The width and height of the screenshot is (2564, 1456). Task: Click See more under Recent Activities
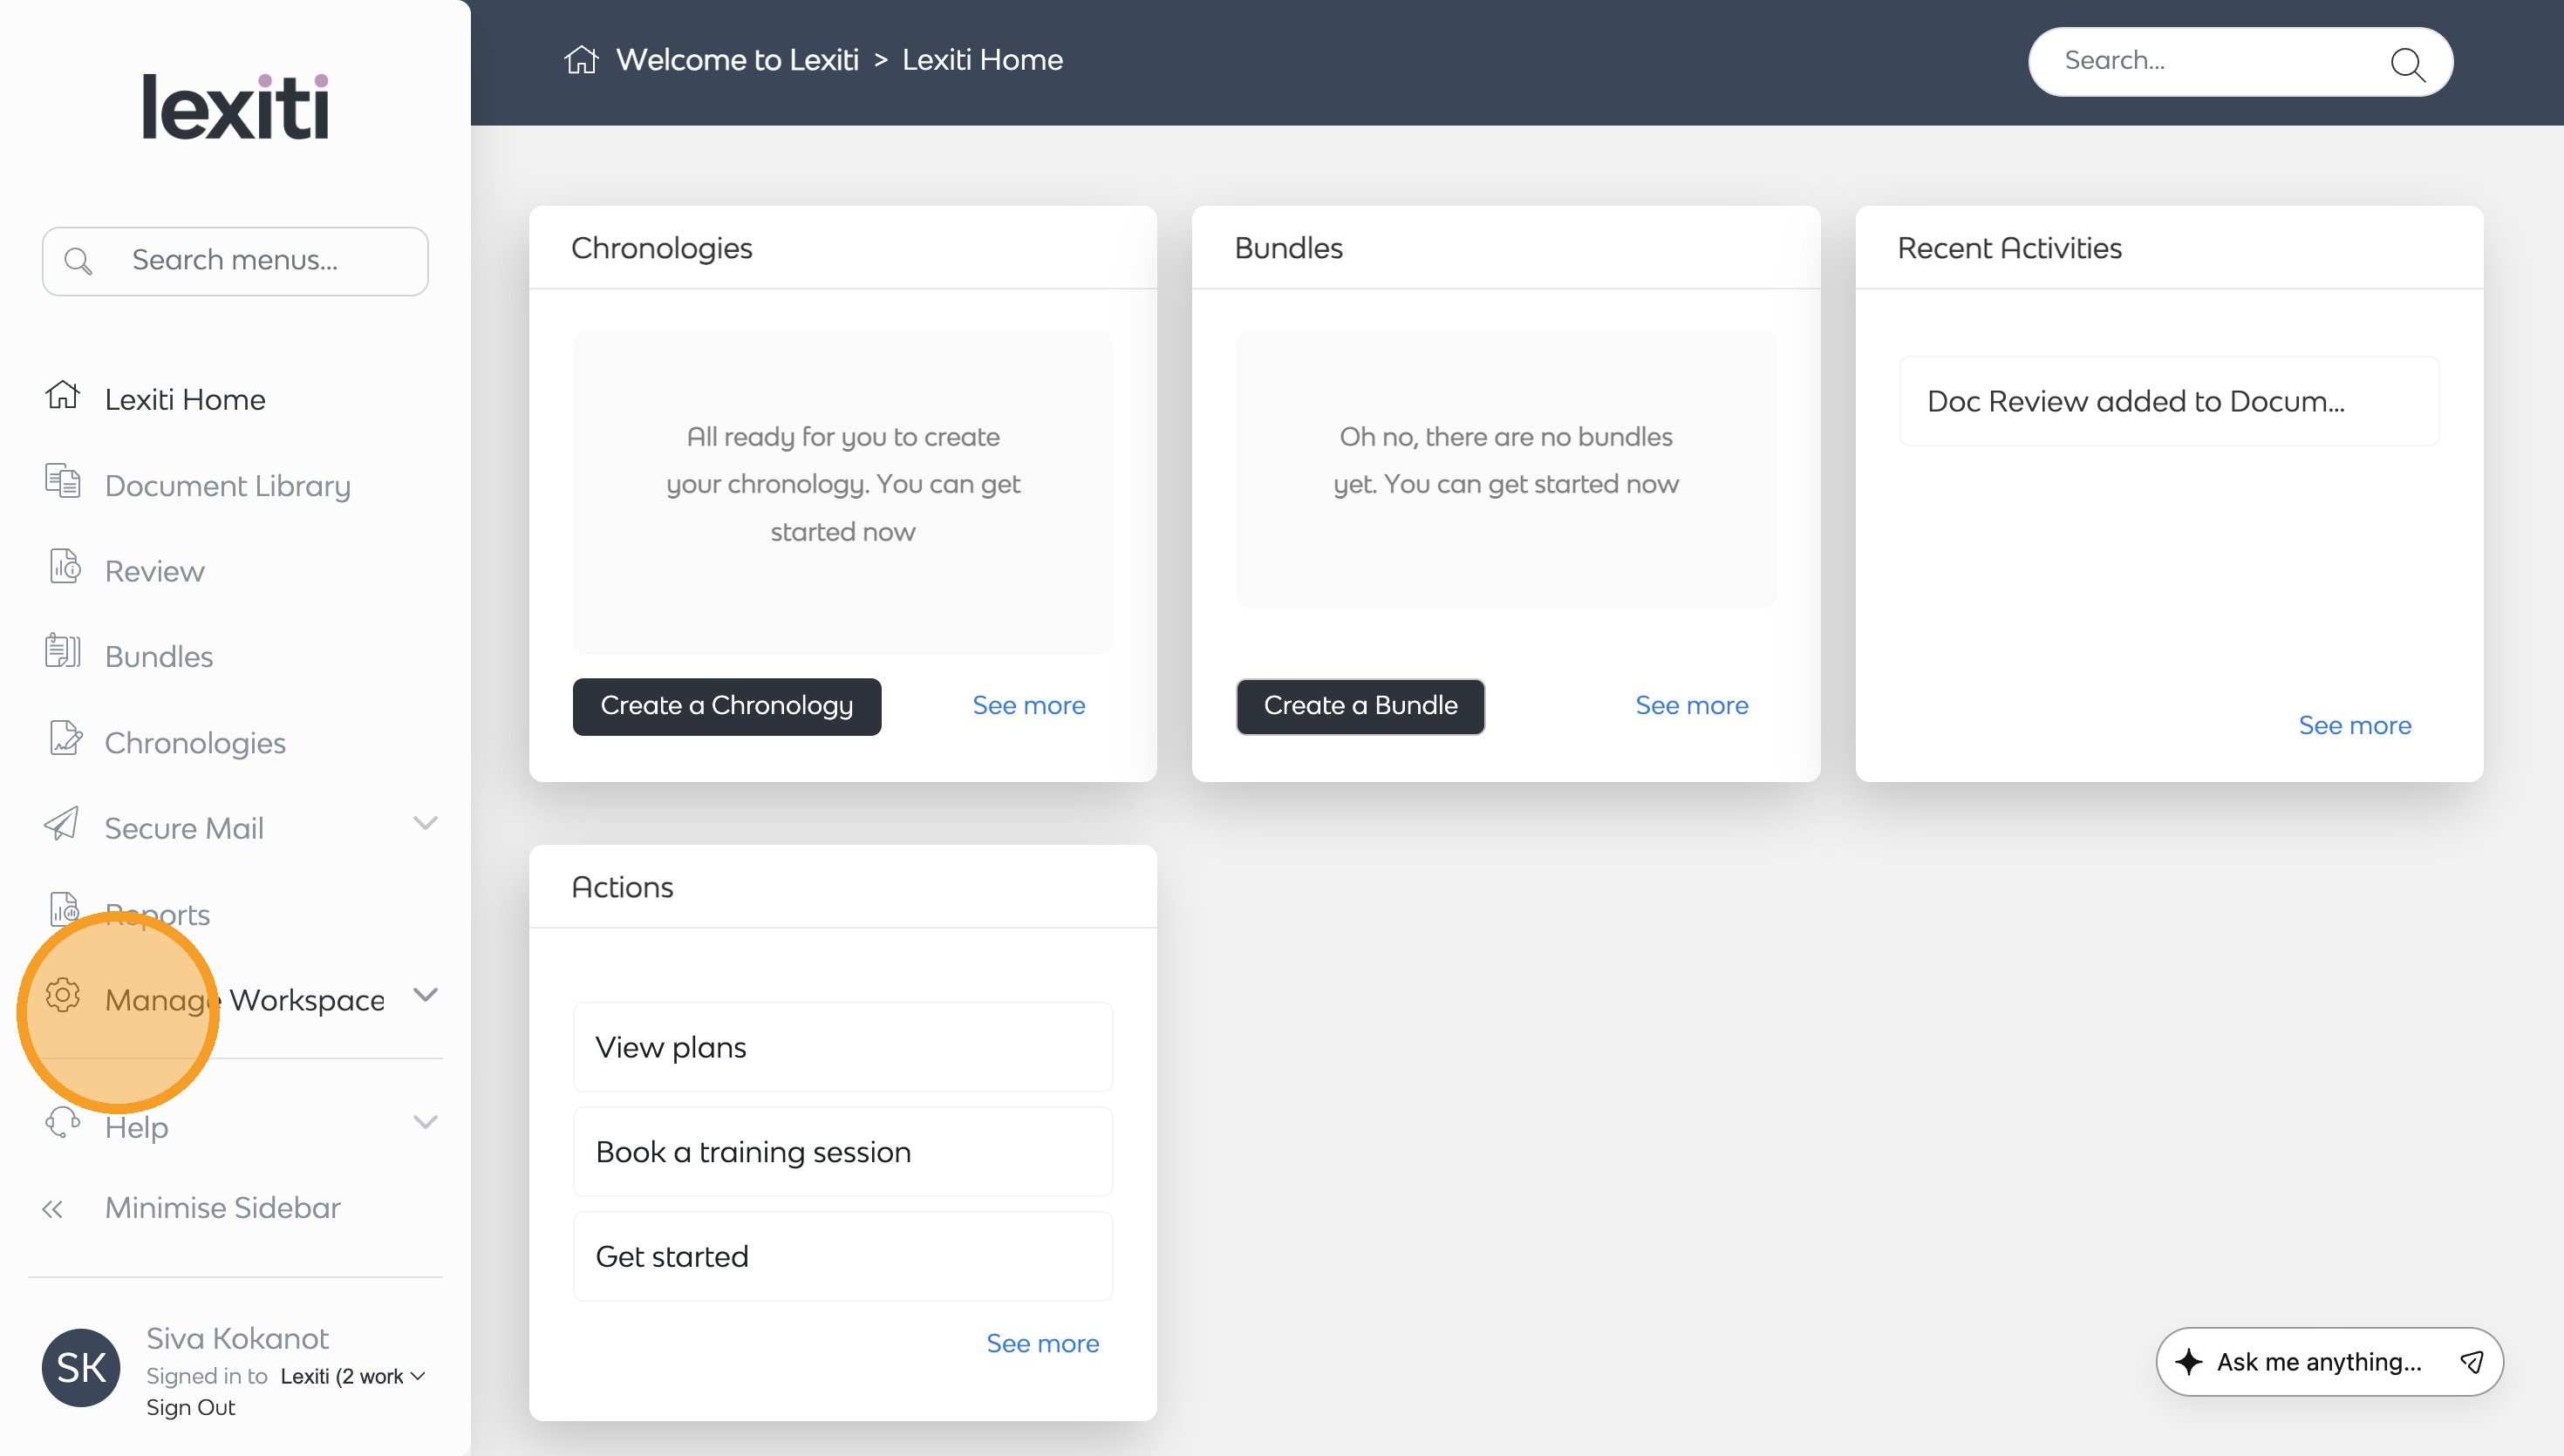click(x=2353, y=725)
